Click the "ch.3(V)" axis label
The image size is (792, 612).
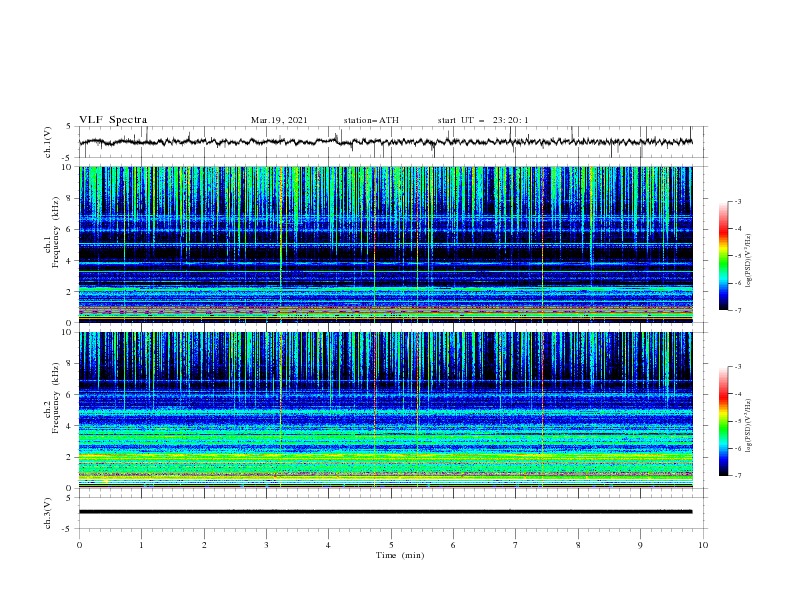click(48, 513)
